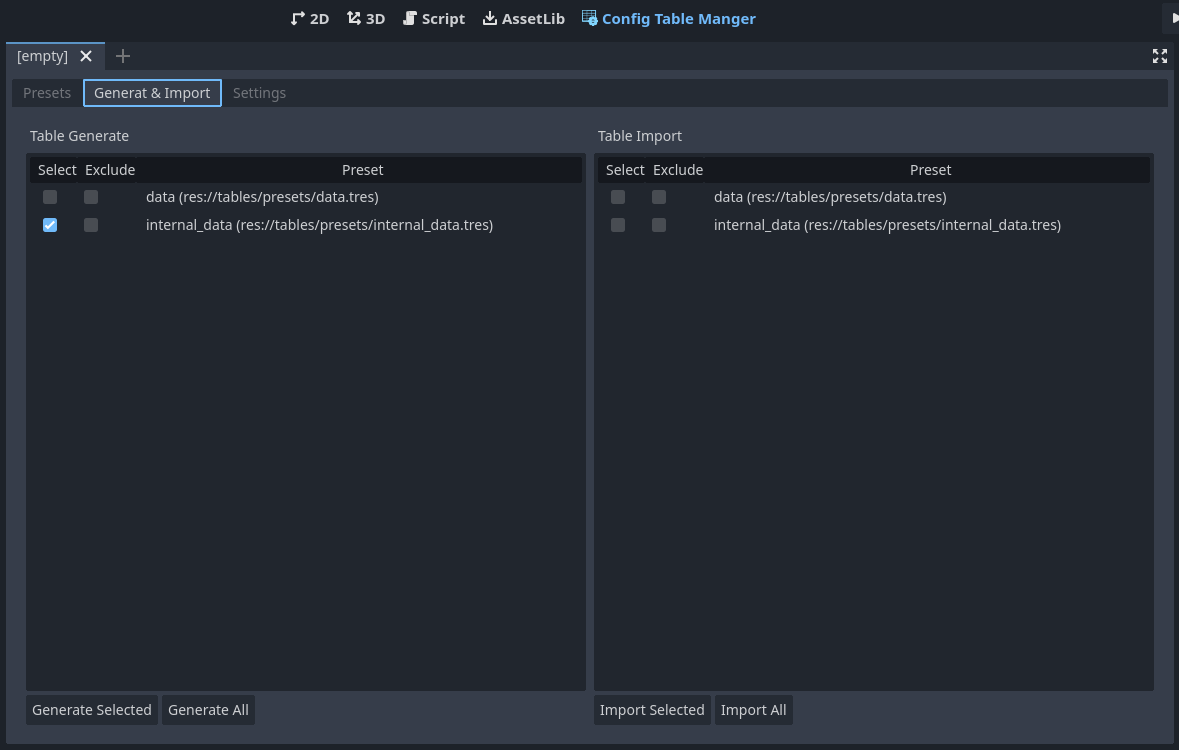Uncheck Select for internal_data in Table Generate
This screenshot has height=750, width=1179.
coord(50,225)
